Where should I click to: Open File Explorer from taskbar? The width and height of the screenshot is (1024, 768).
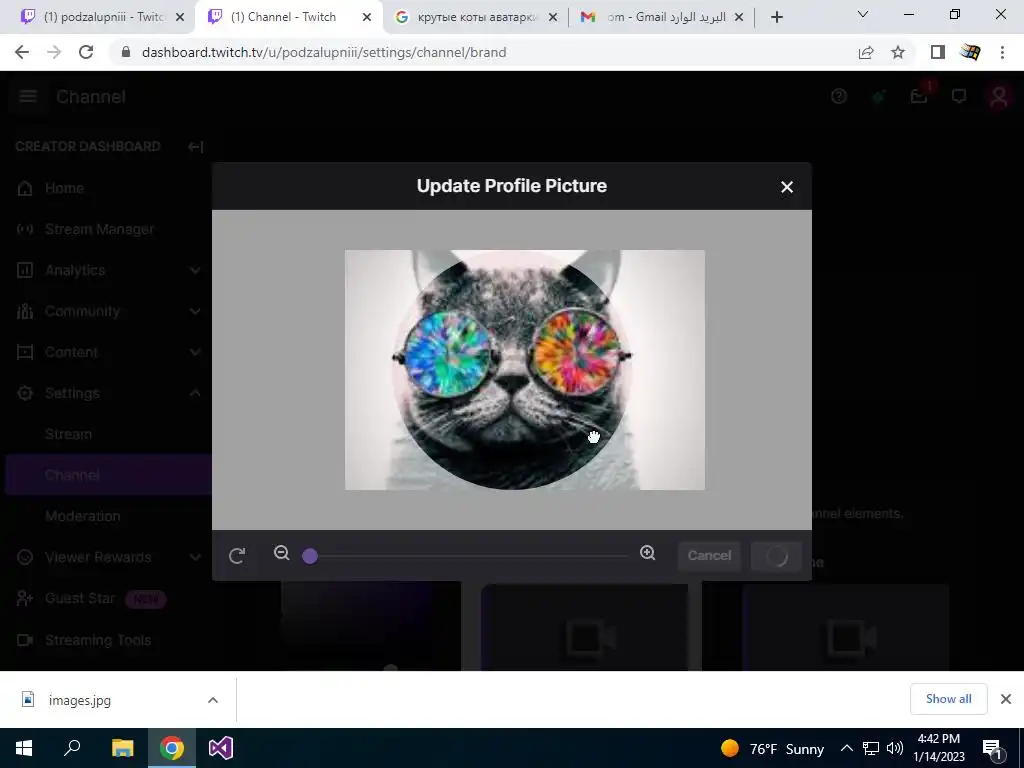coord(123,748)
